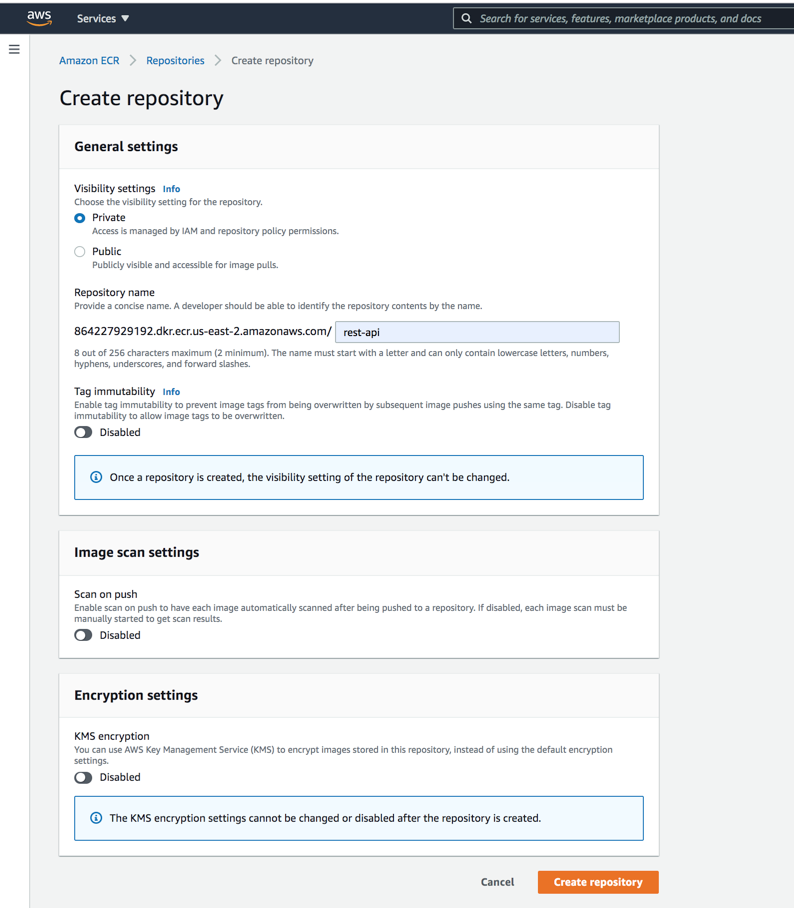Click the Create repository button
Viewport: 794px width, 908px height.
[x=598, y=882]
